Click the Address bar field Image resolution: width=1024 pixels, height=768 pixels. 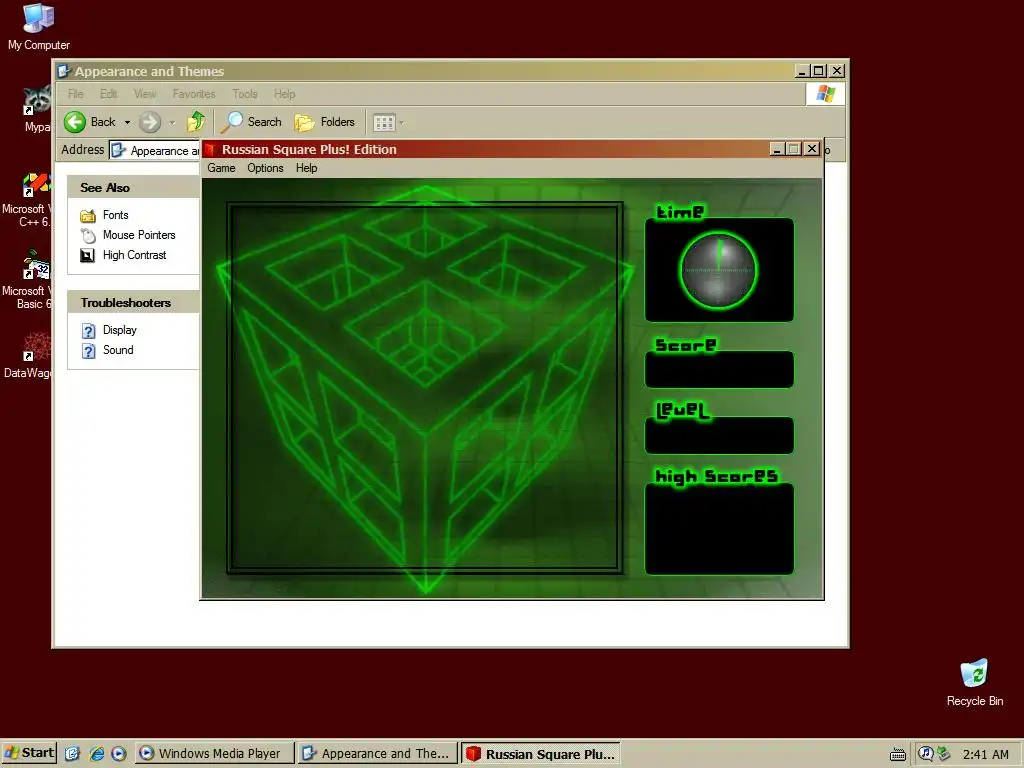tap(155, 150)
